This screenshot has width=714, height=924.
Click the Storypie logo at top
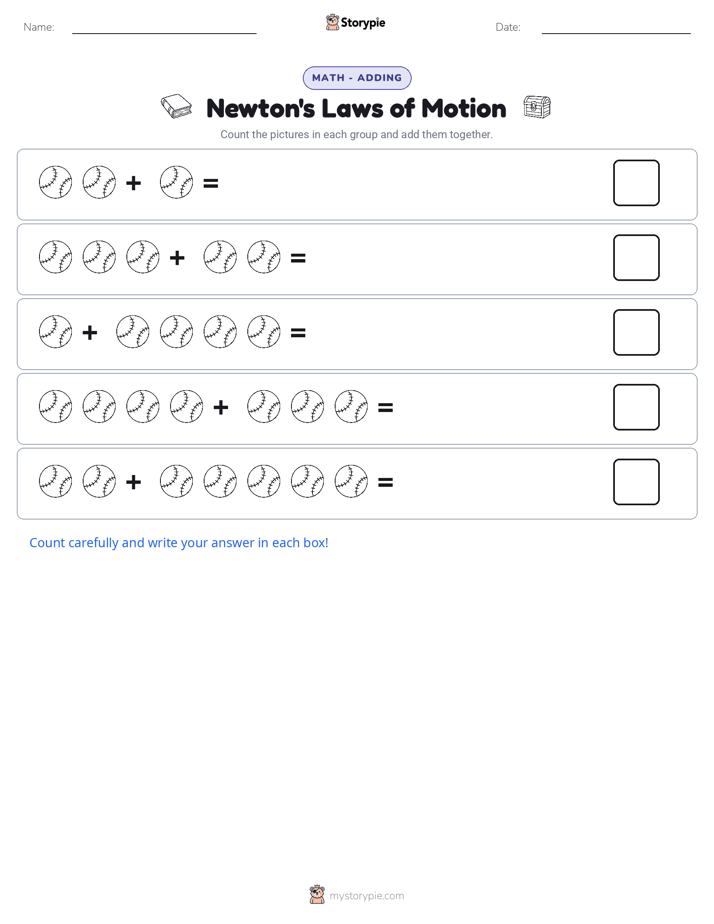pyautogui.click(x=355, y=22)
